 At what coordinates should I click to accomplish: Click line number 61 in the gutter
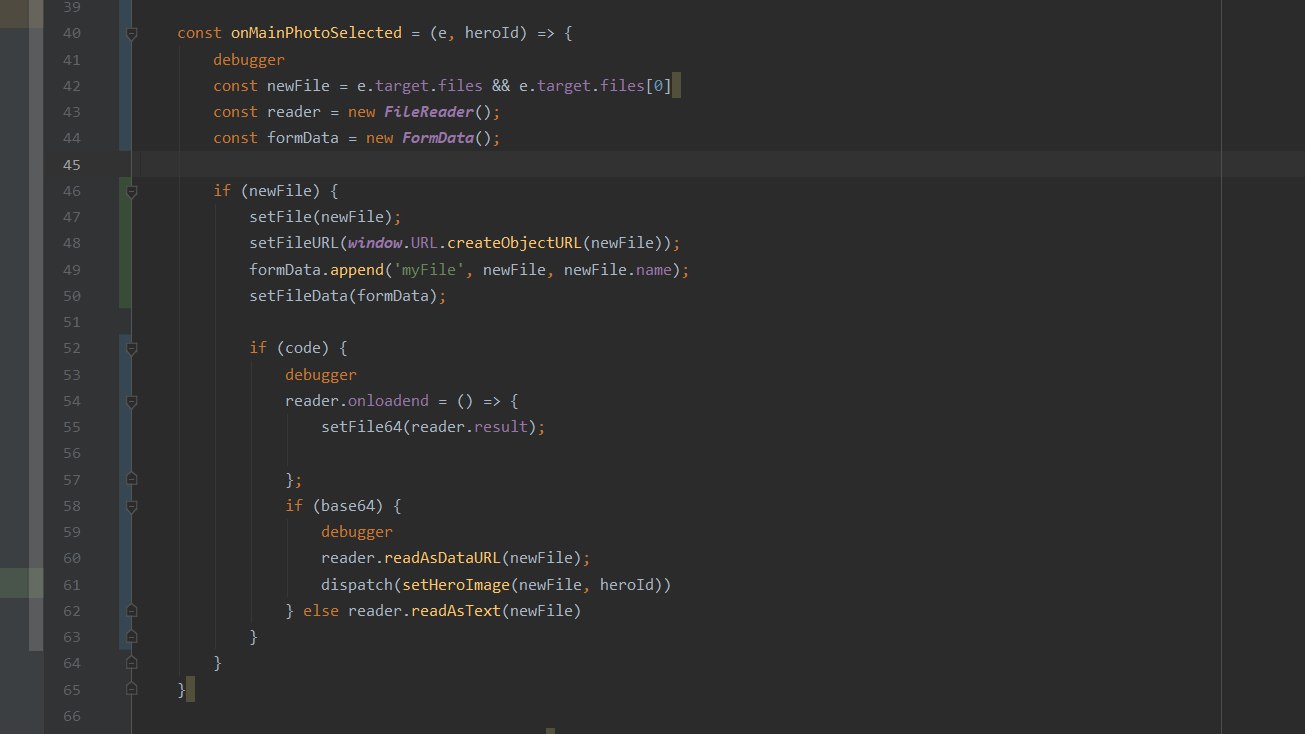point(71,584)
